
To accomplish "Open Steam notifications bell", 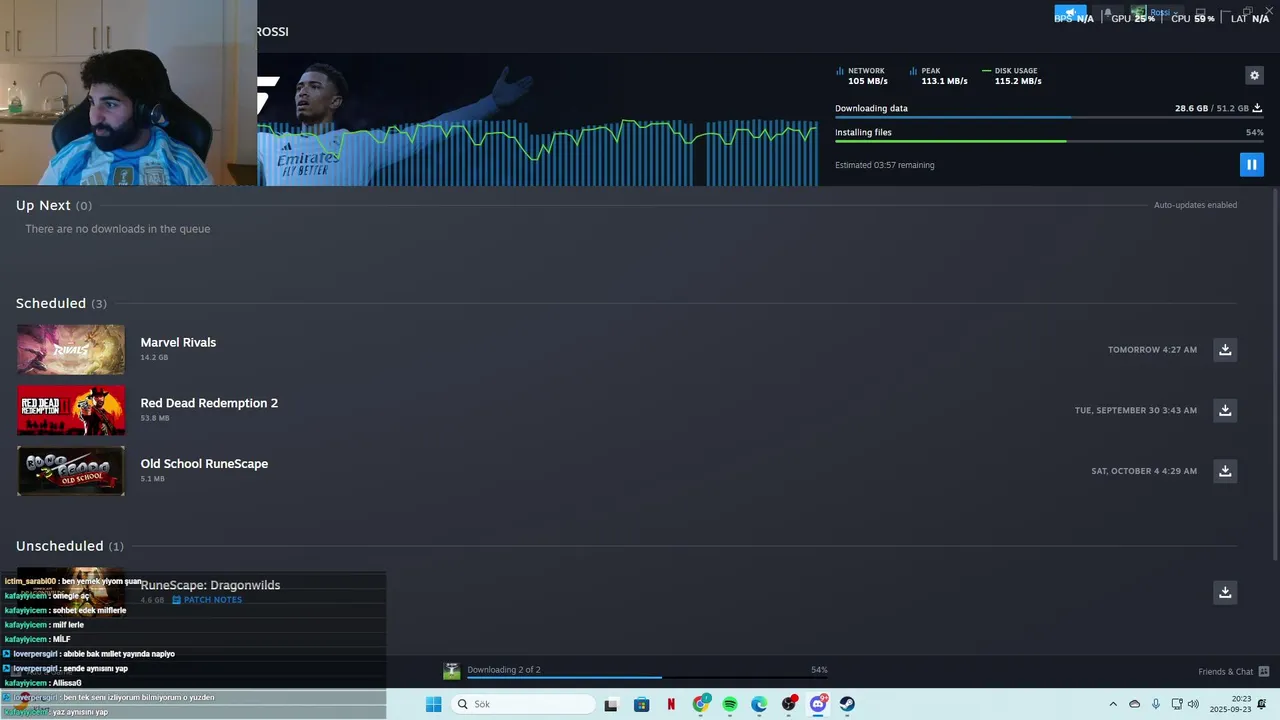I will point(1107,14).
